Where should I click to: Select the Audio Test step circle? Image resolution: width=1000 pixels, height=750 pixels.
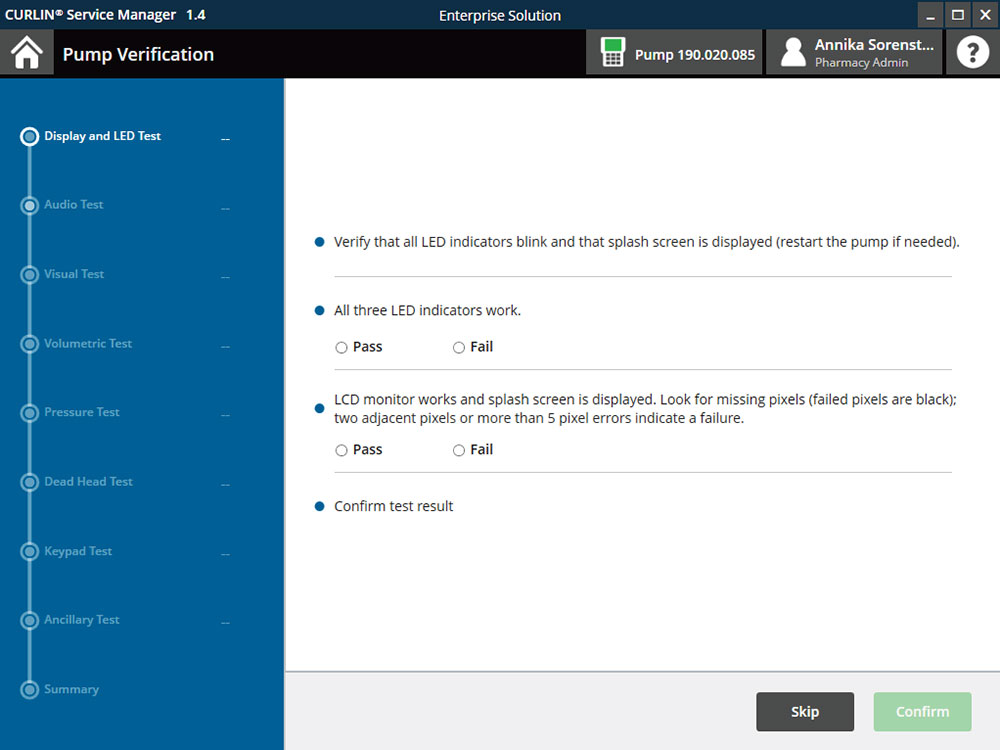29,205
